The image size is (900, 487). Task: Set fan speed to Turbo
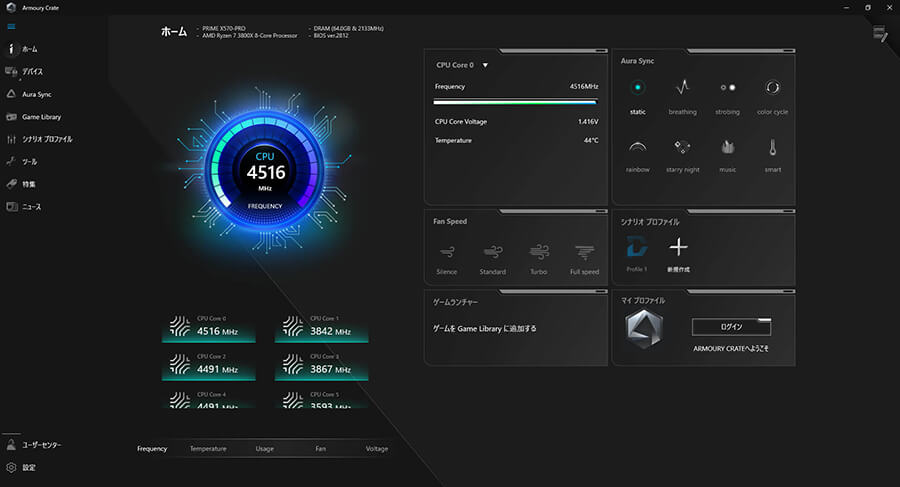click(539, 253)
